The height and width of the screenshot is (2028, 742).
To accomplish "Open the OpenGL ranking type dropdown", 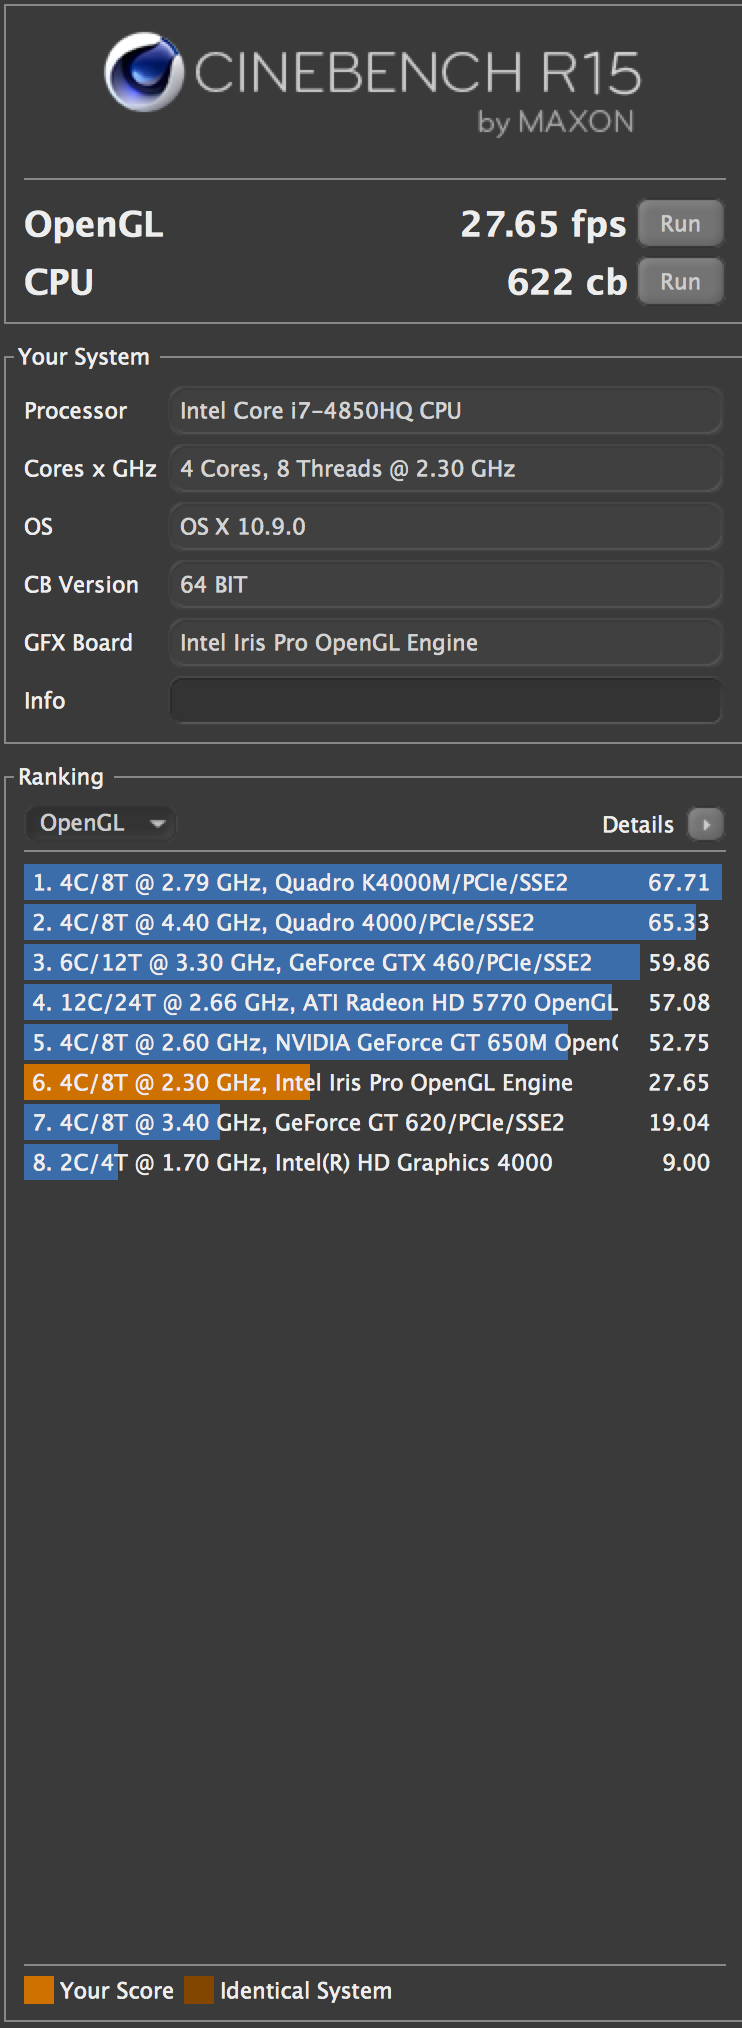I will (x=100, y=824).
